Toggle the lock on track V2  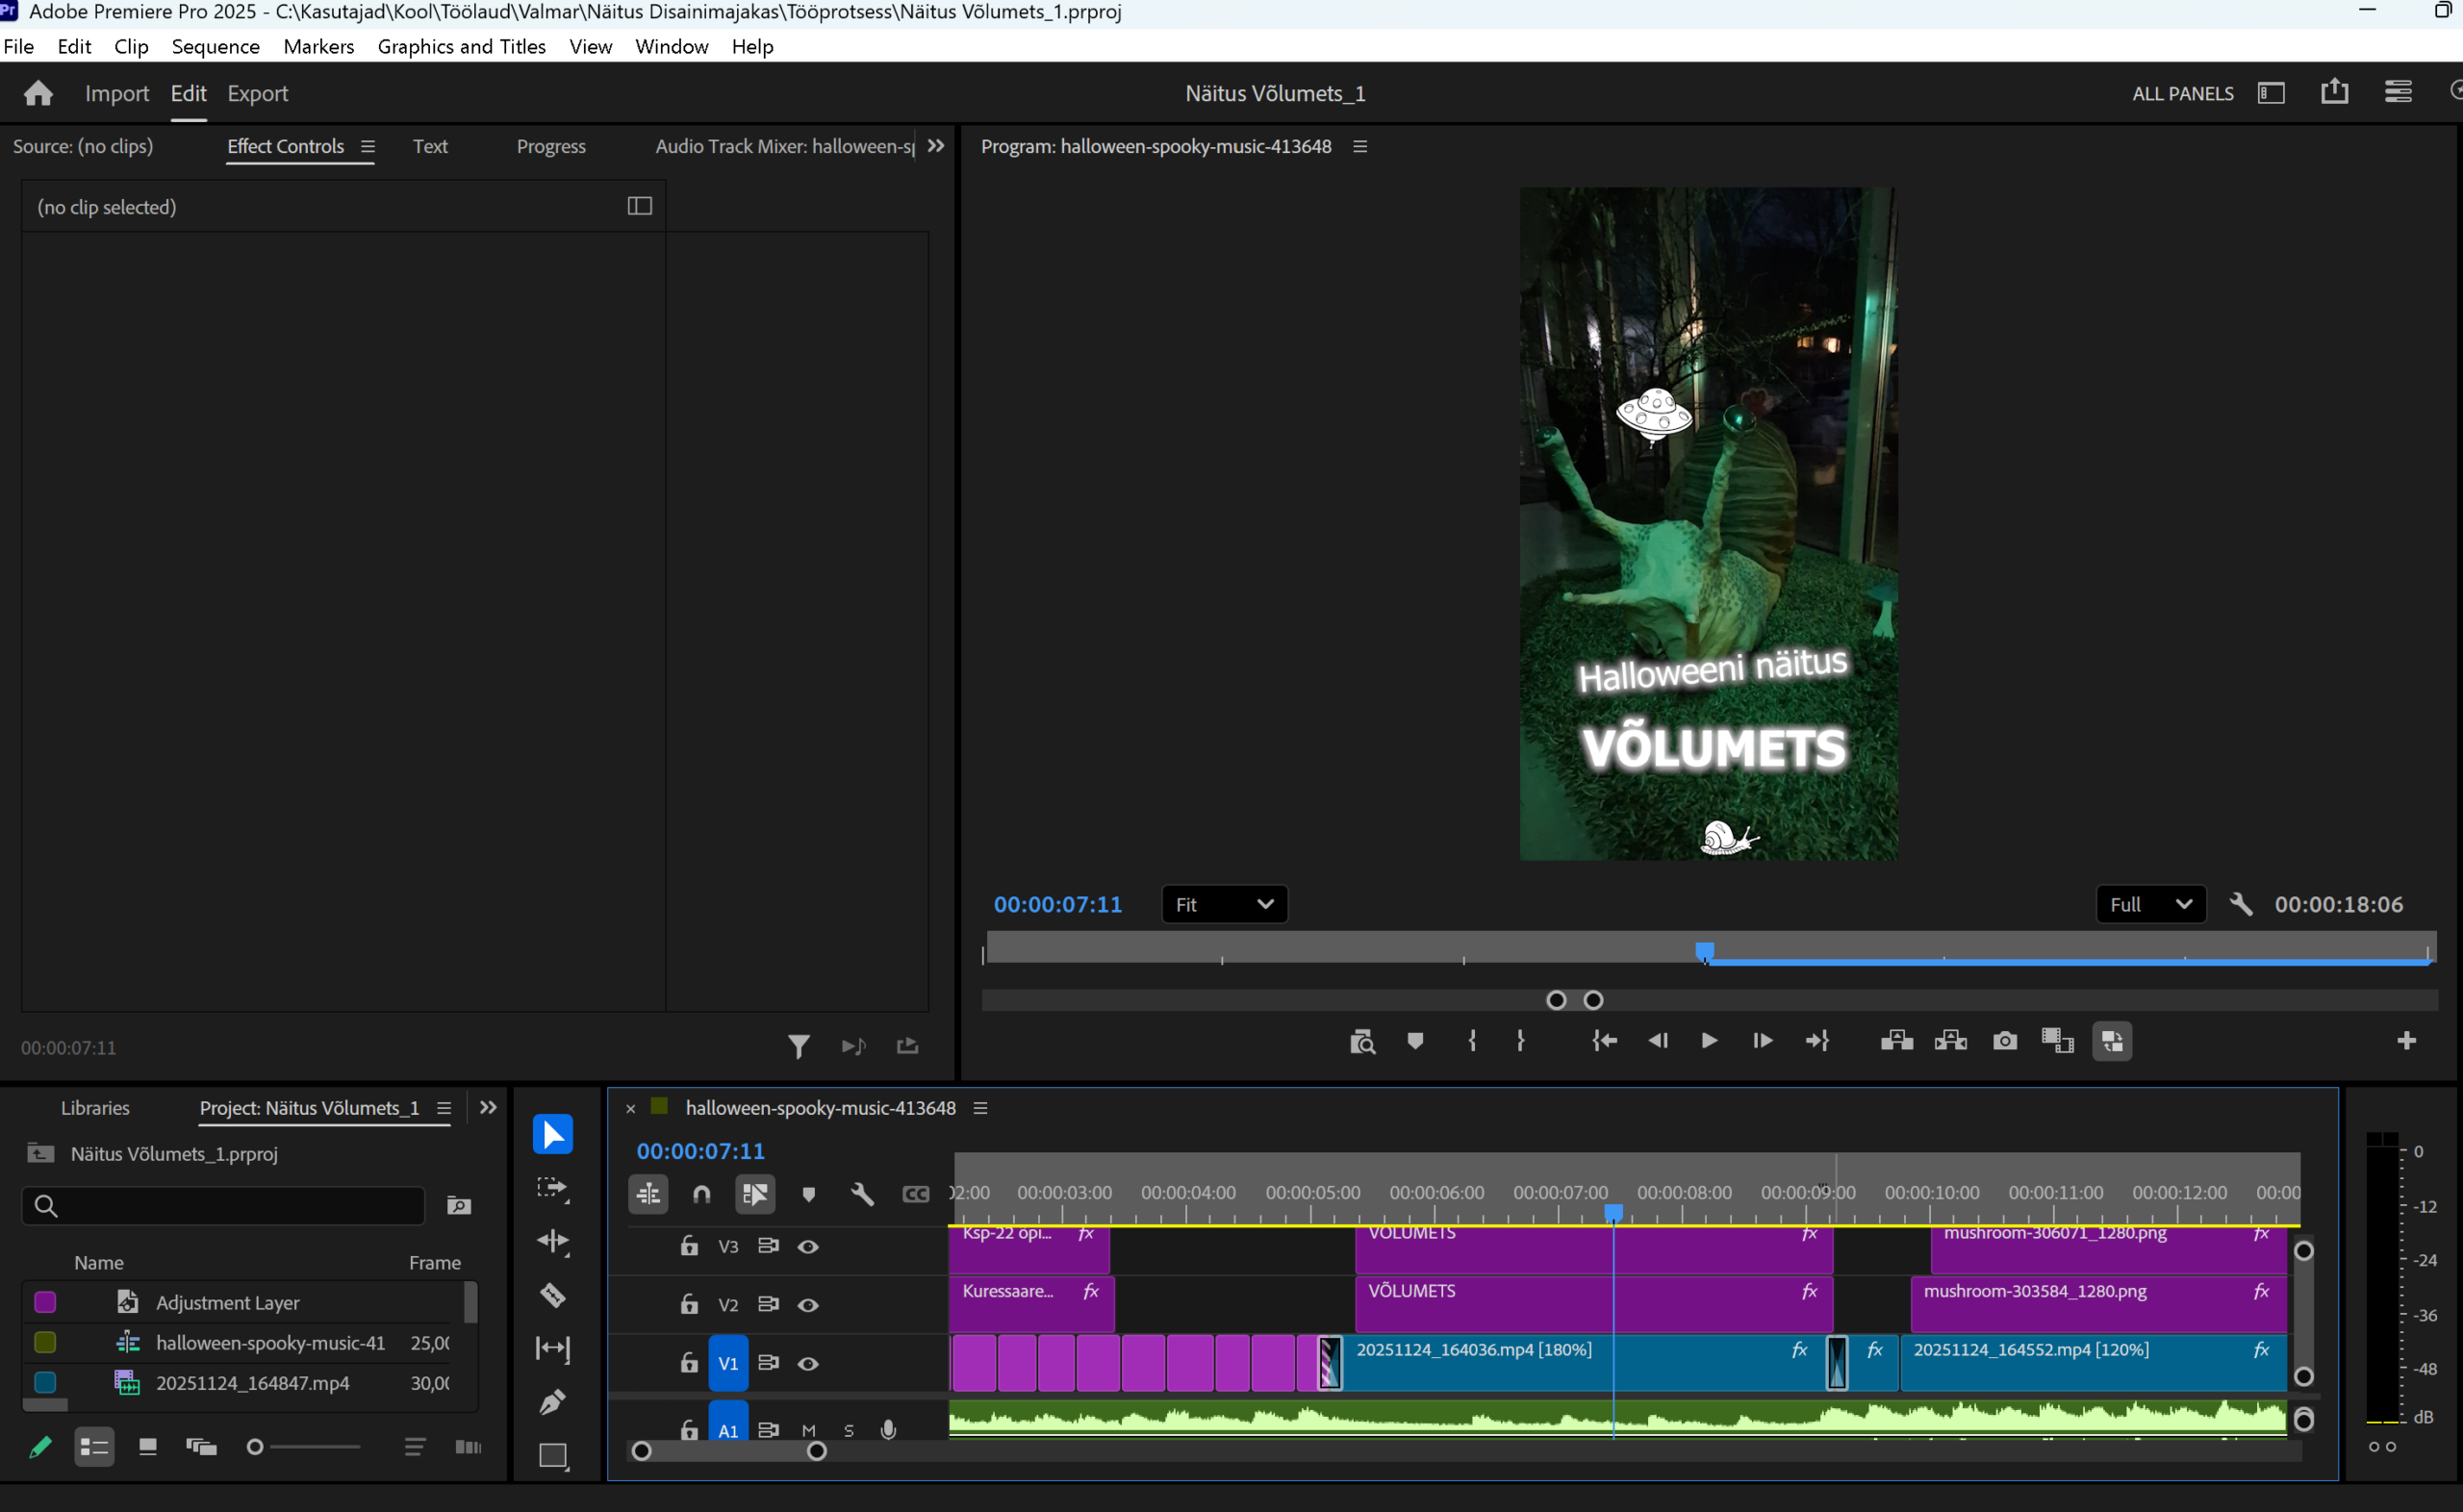[689, 1305]
